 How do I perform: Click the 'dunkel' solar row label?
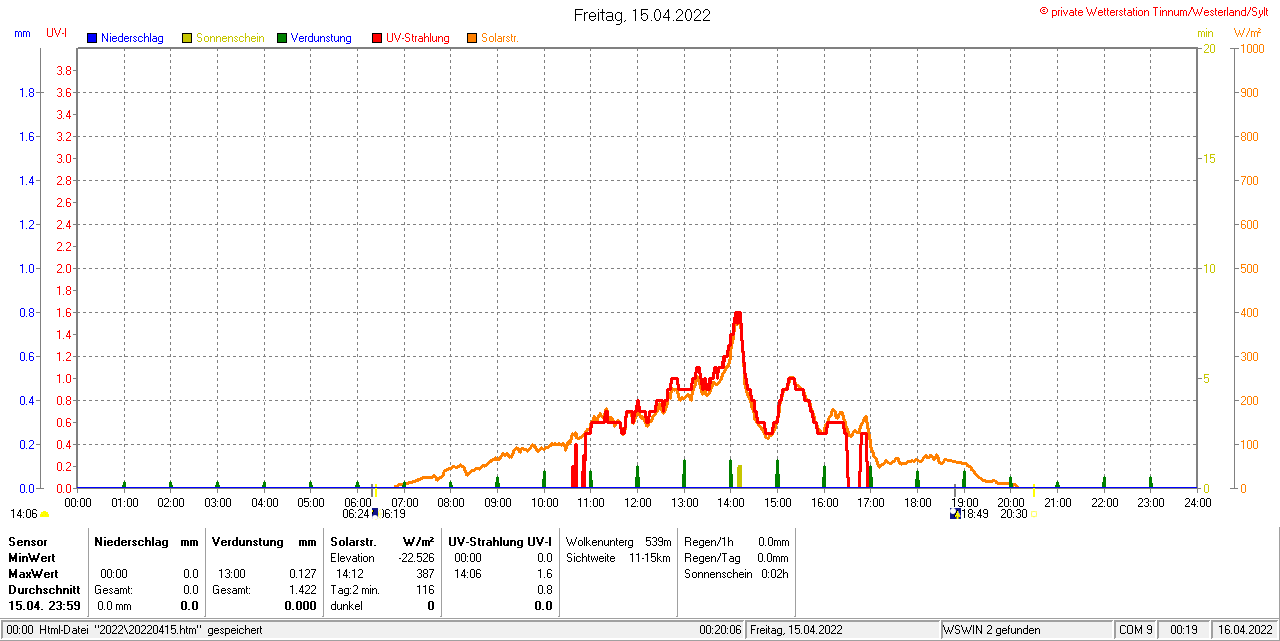click(x=346, y=606)
